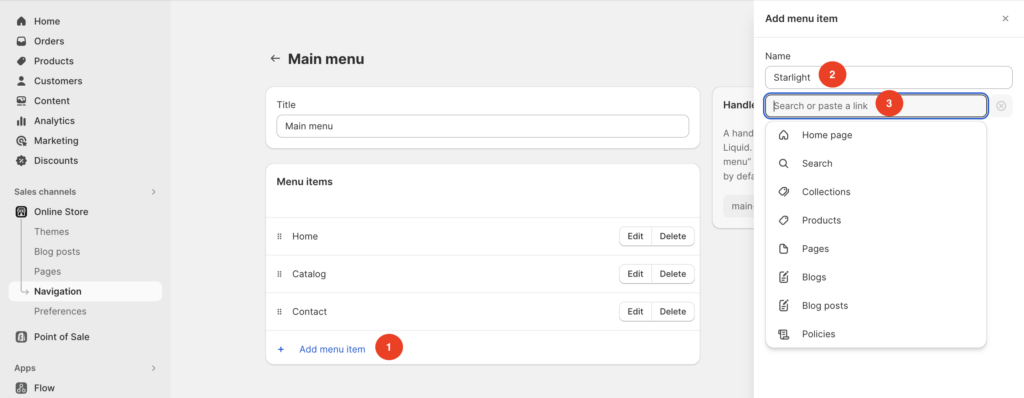Click the Discounts badge icon
This screenshot has width=1024, height=398.
(x=21, y=161)
